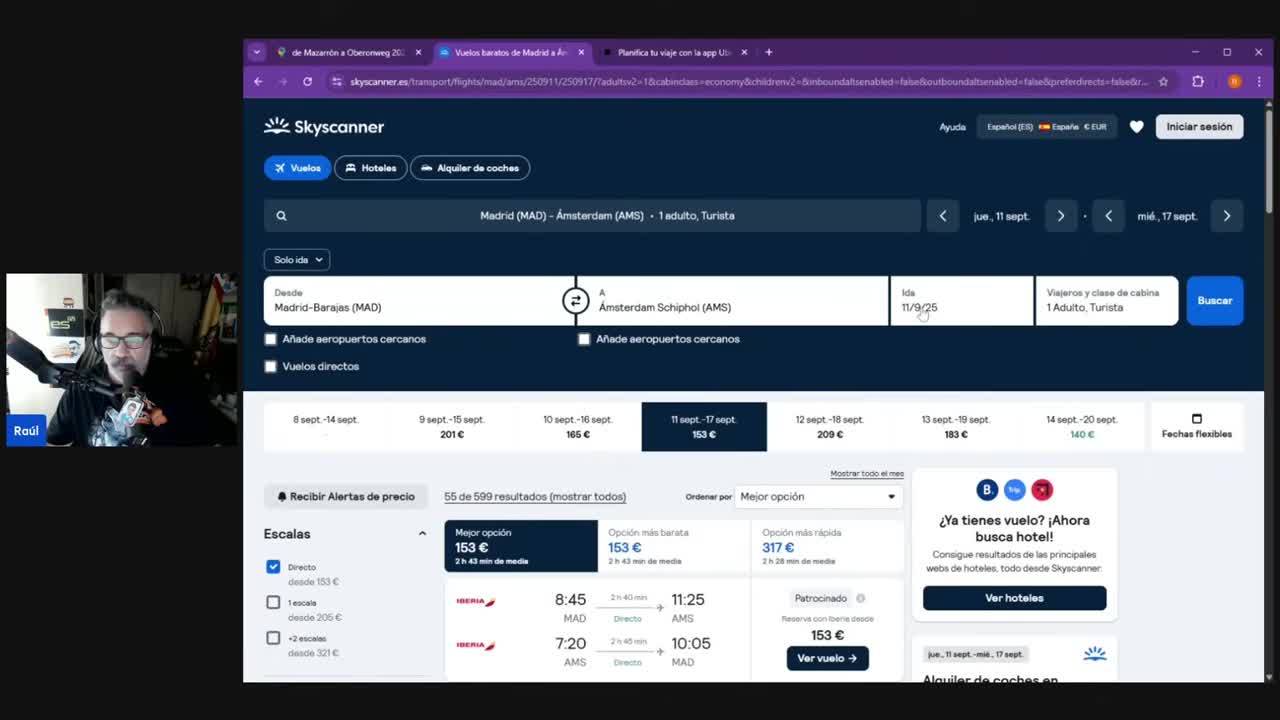Screen dimensions: 1280x720
Task: Reload the Skyscanner page
Action: (x=307, y=82)
